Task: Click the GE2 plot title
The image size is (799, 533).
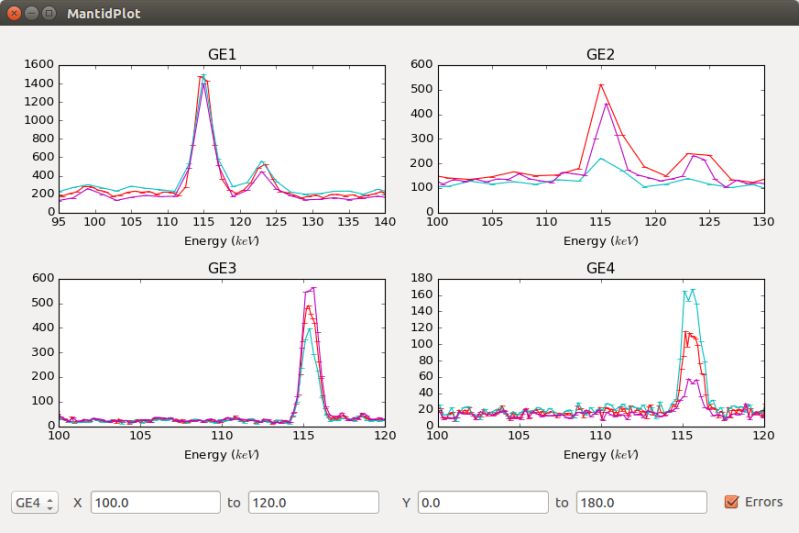Action: 600,55
